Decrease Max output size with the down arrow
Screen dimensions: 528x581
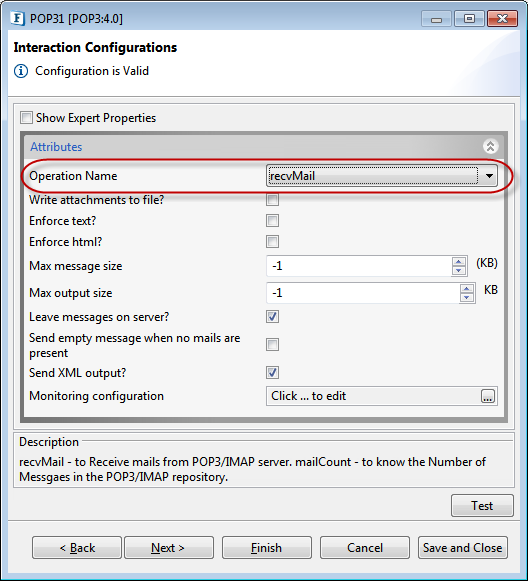(467, 298)
